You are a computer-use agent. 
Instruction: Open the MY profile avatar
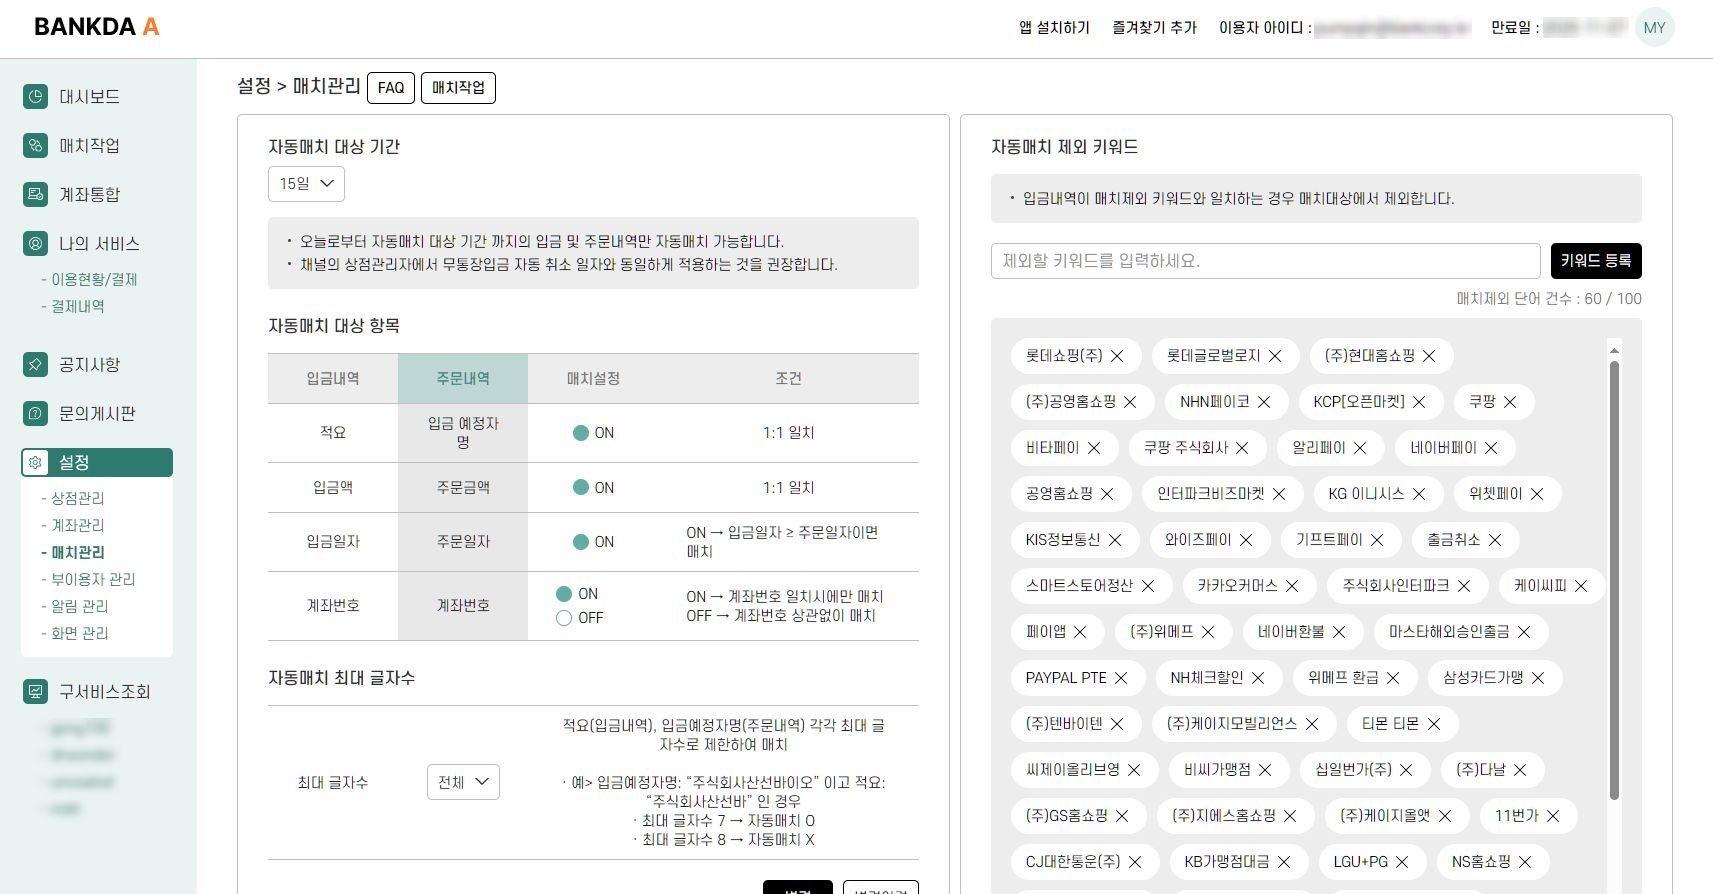[1654, 27]
